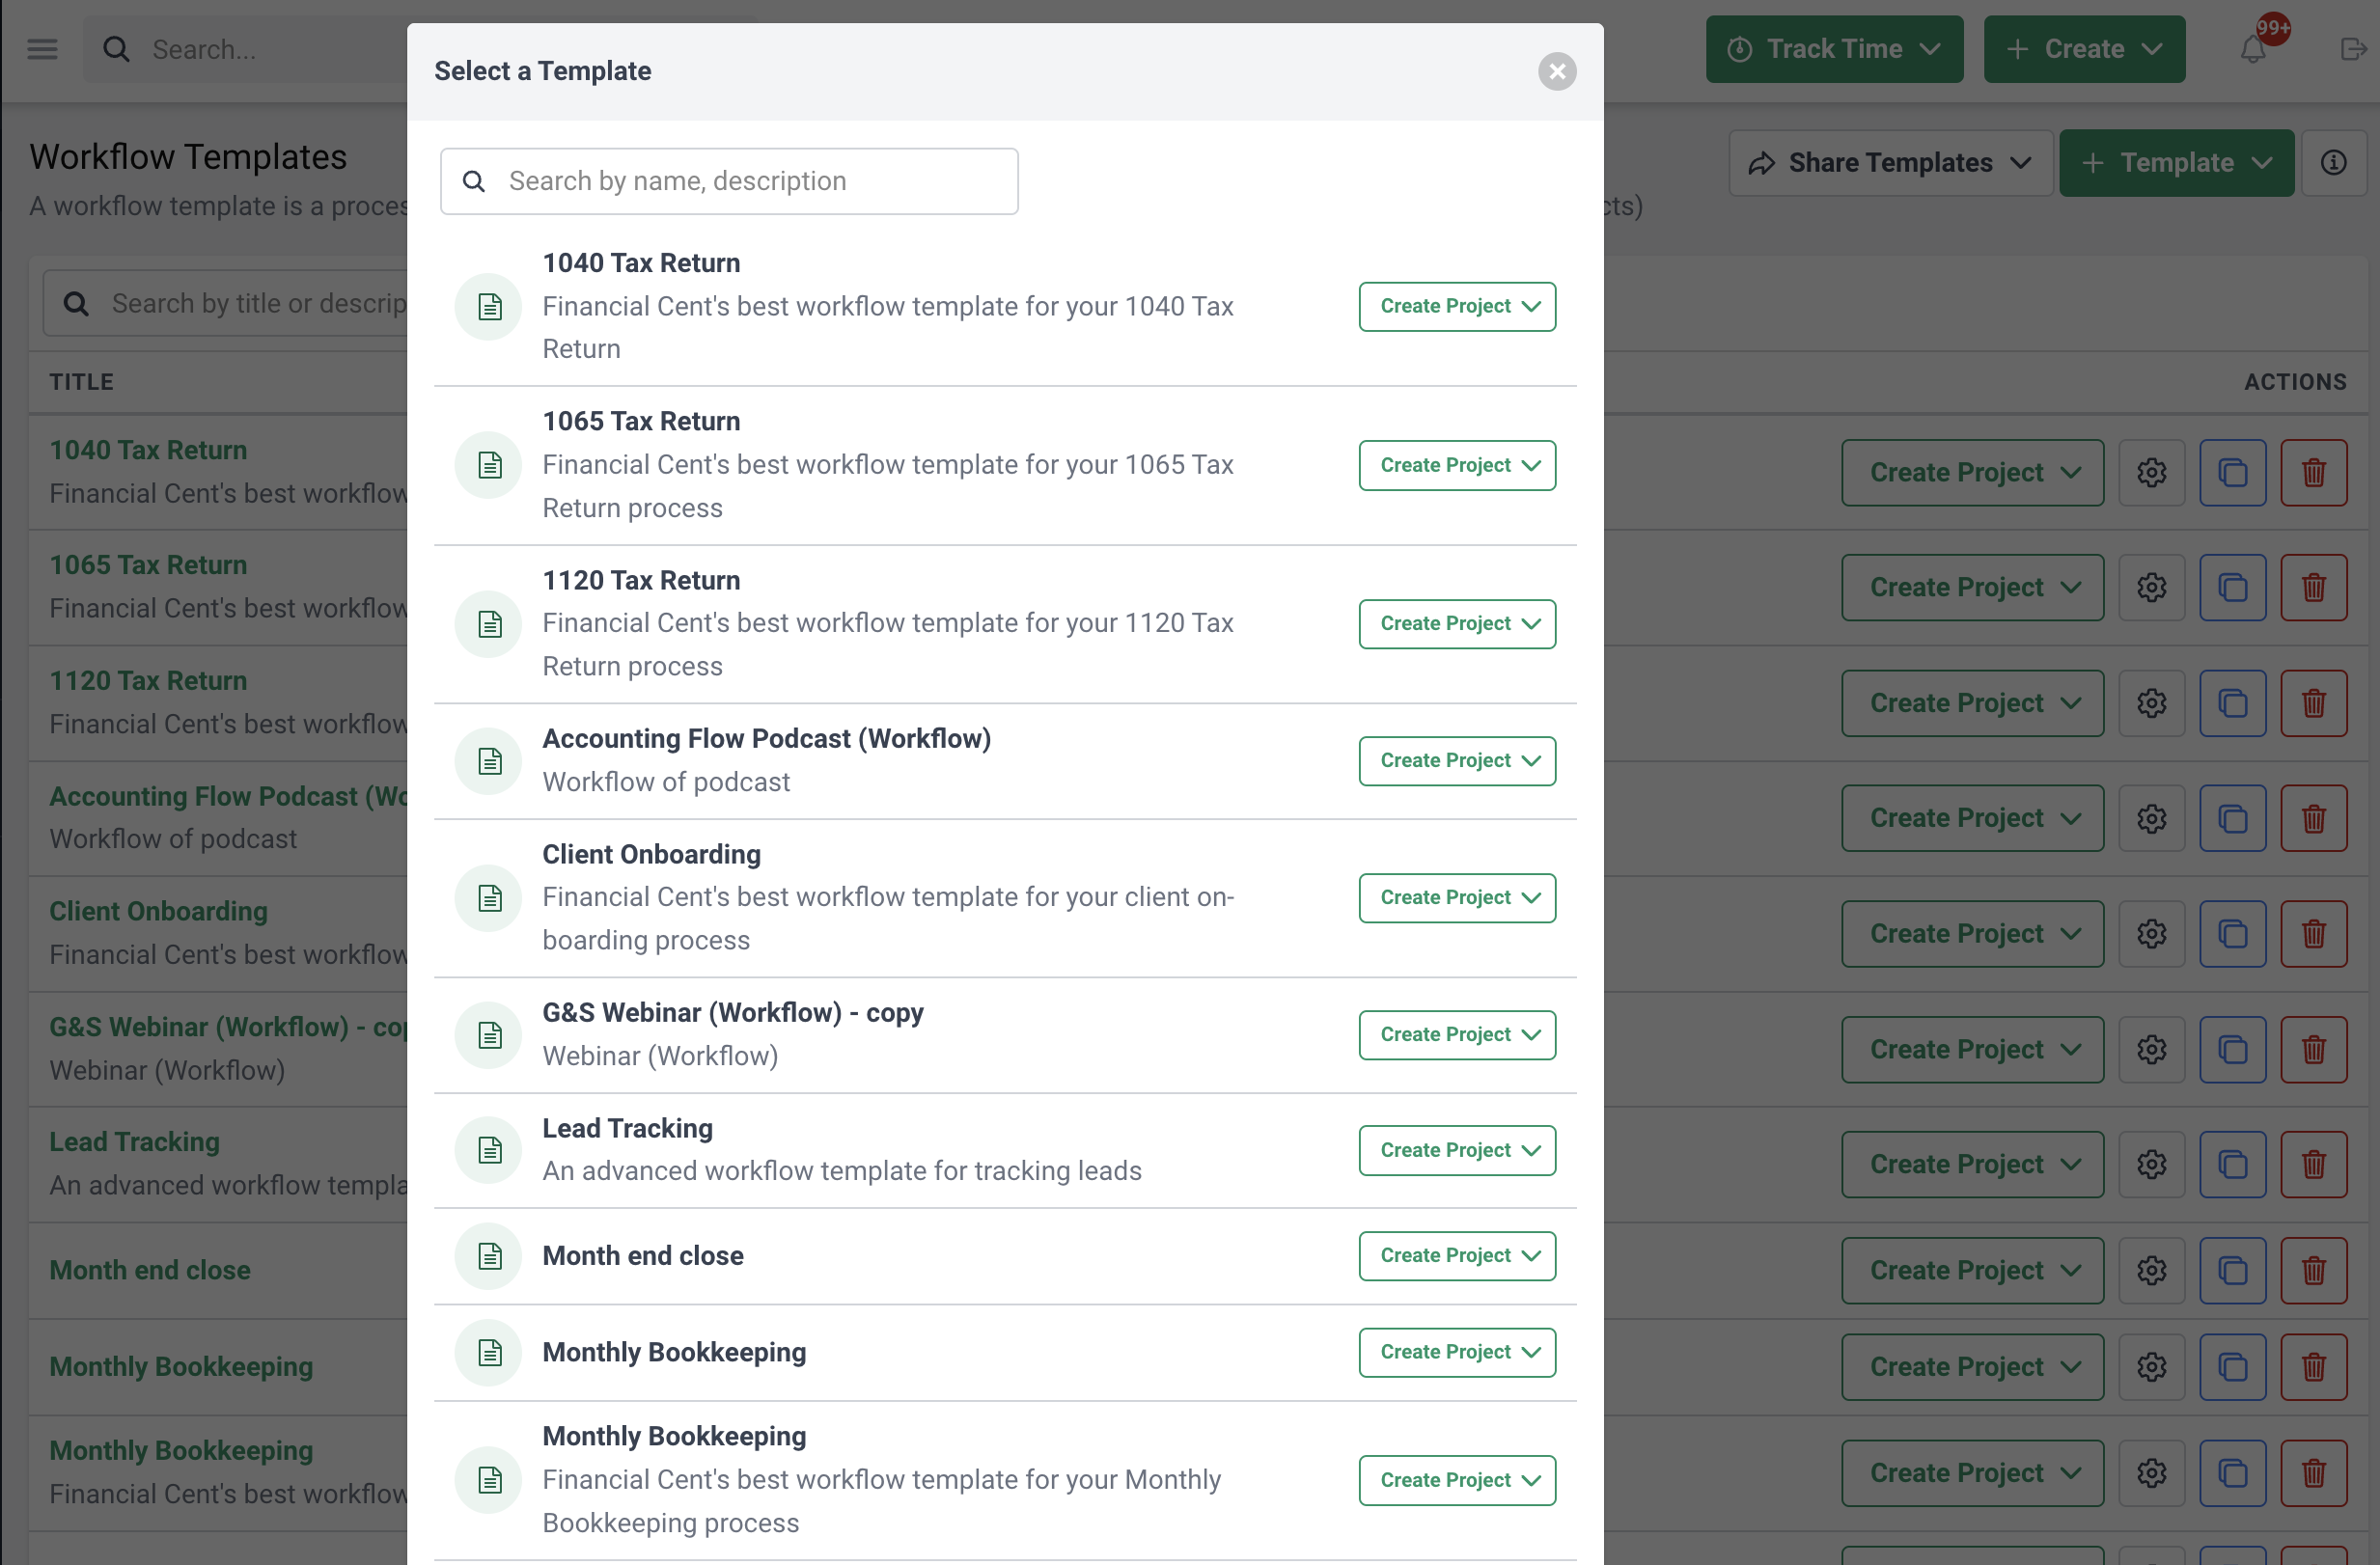Image resolution: width=2380 pixels, height=1565 pixels.
Task: Close the Select a Template dialog
Action: (x=1556, y=71)
